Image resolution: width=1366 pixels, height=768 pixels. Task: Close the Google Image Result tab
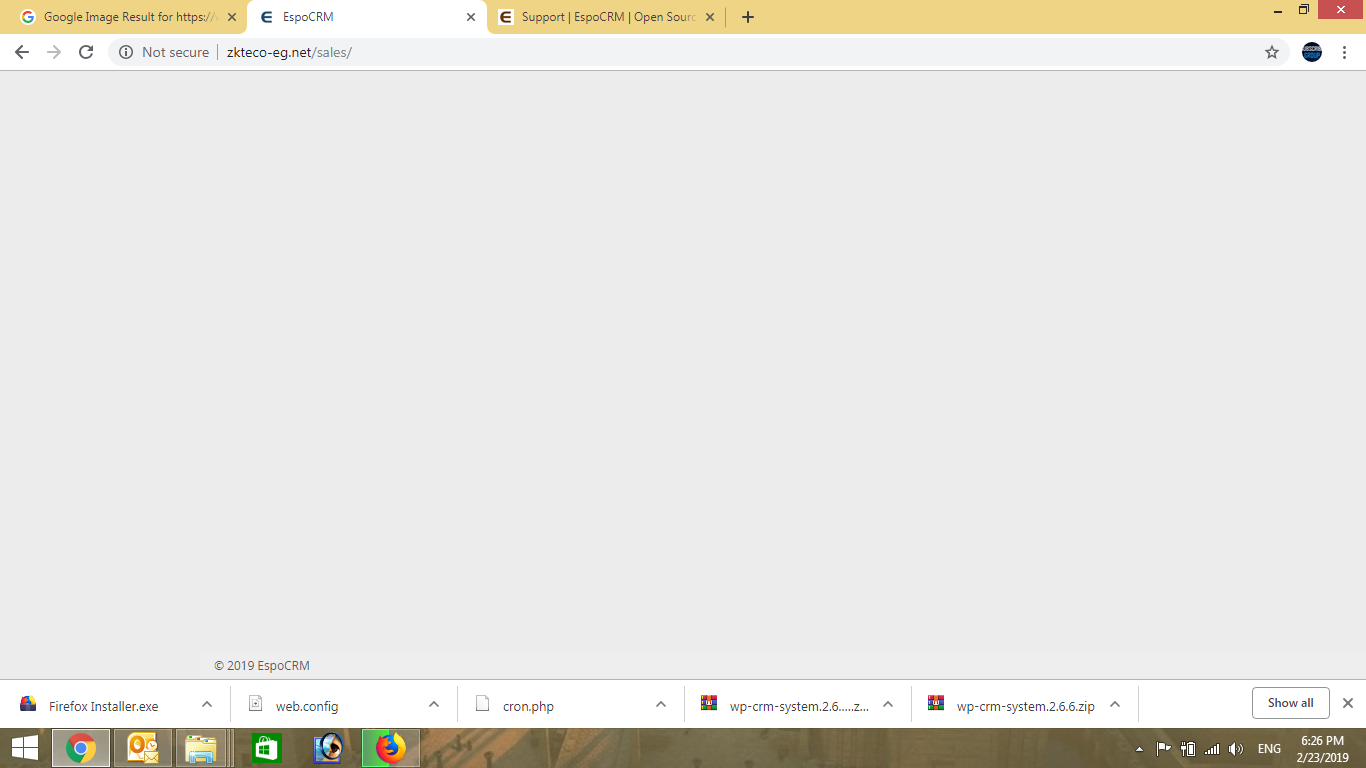[232, 17]
